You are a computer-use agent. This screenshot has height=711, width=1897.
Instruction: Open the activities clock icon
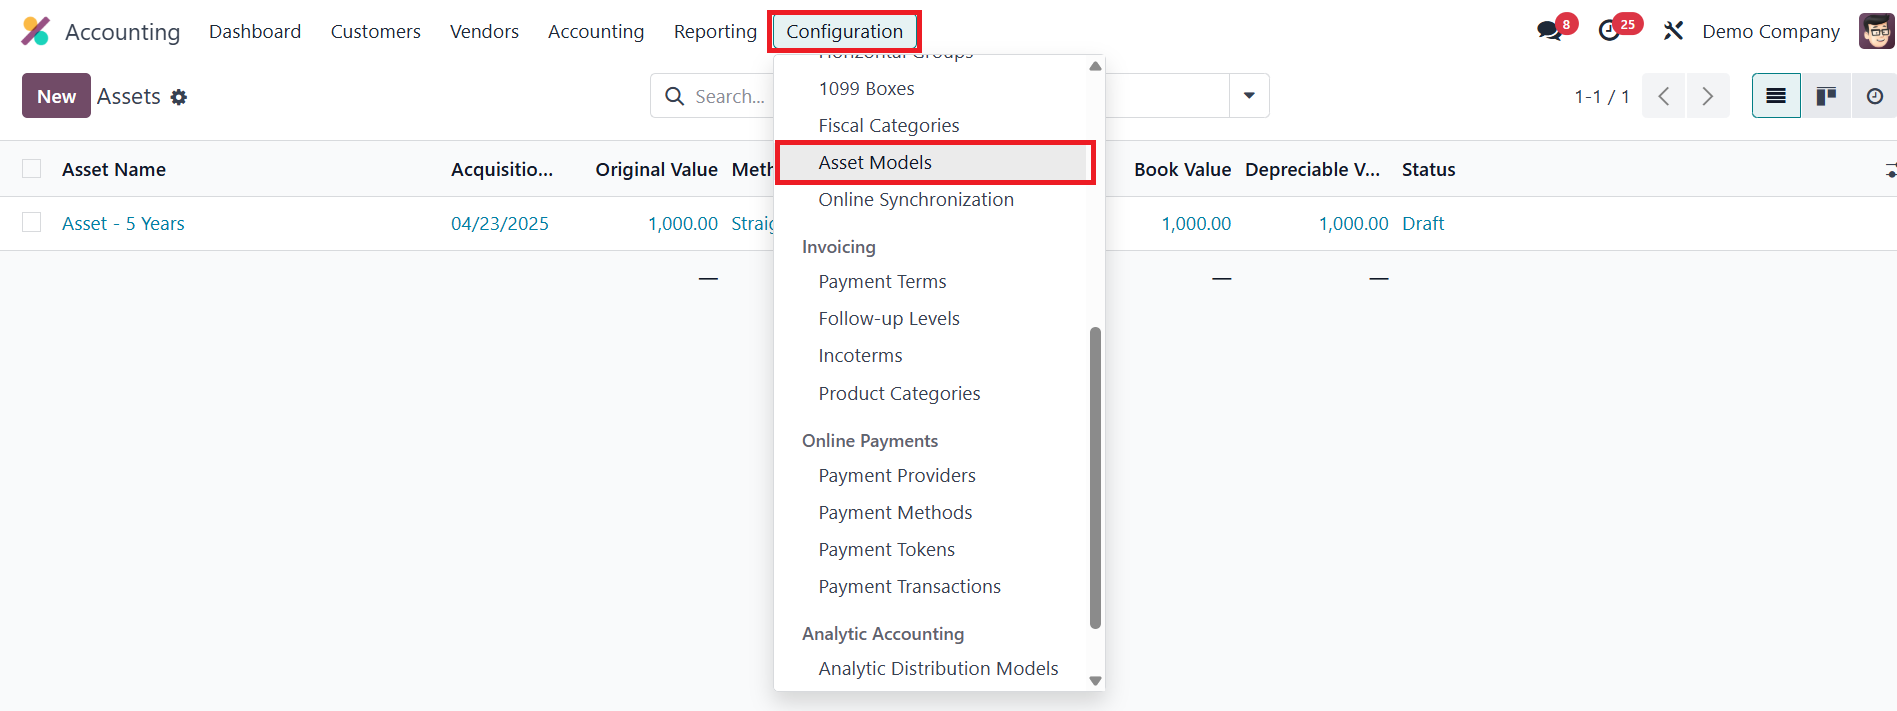[x=1609, y=31]
